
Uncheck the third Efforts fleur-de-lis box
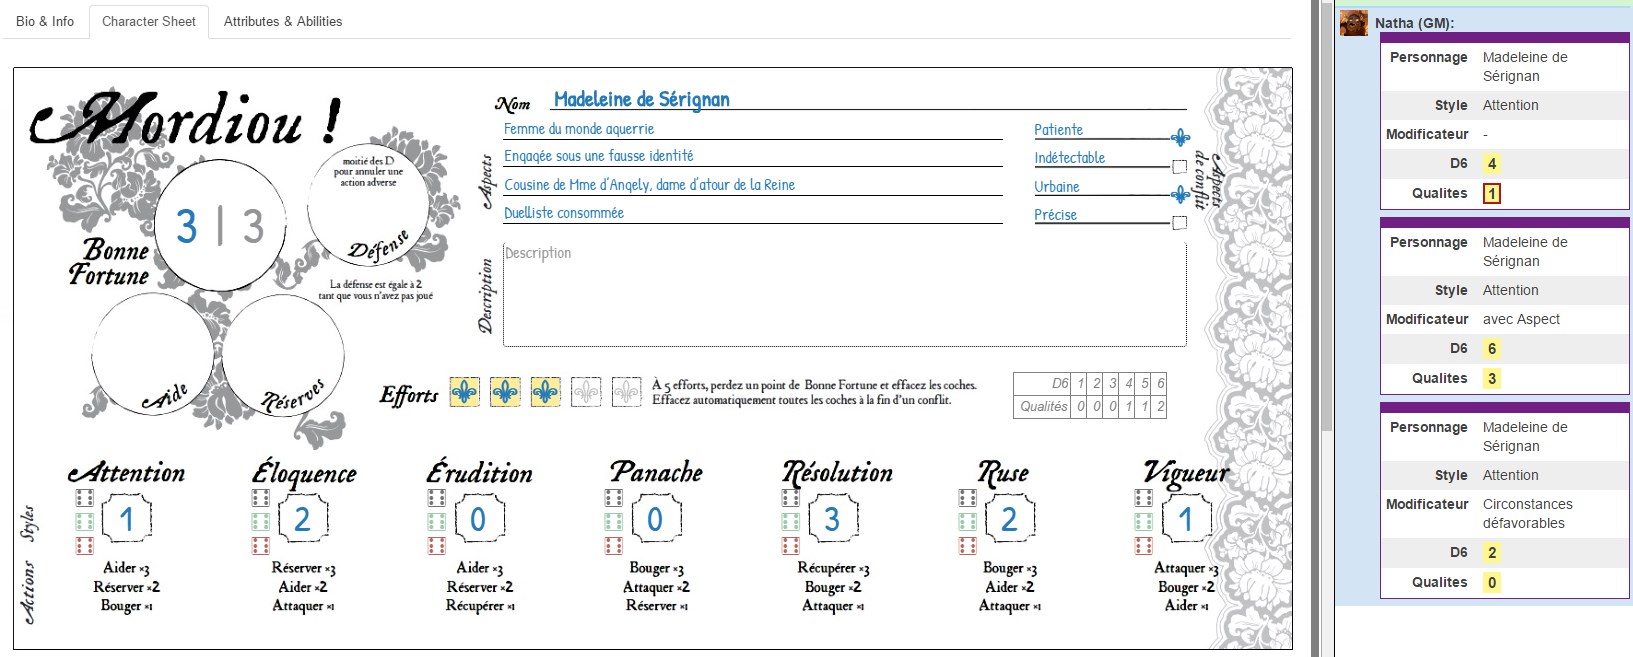coord(545,392)
